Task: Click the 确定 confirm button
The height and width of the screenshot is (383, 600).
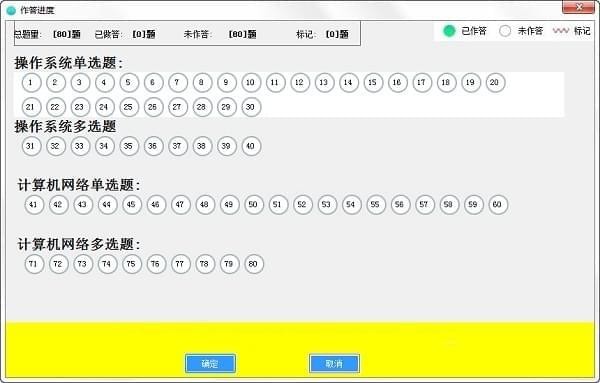Action: pos(210,363)
